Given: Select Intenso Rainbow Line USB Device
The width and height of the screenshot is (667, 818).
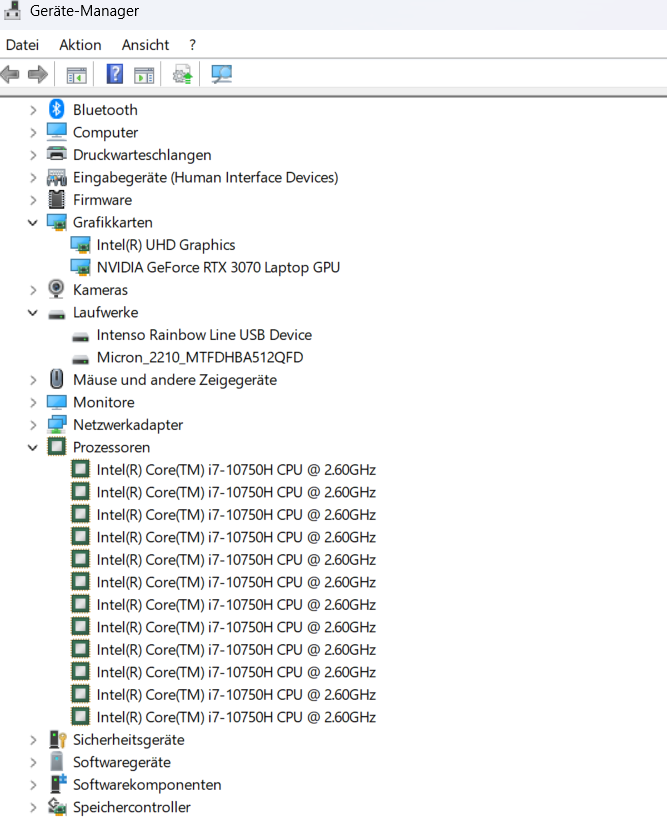Looking at the screenshot, I should [x=204, y=334].
